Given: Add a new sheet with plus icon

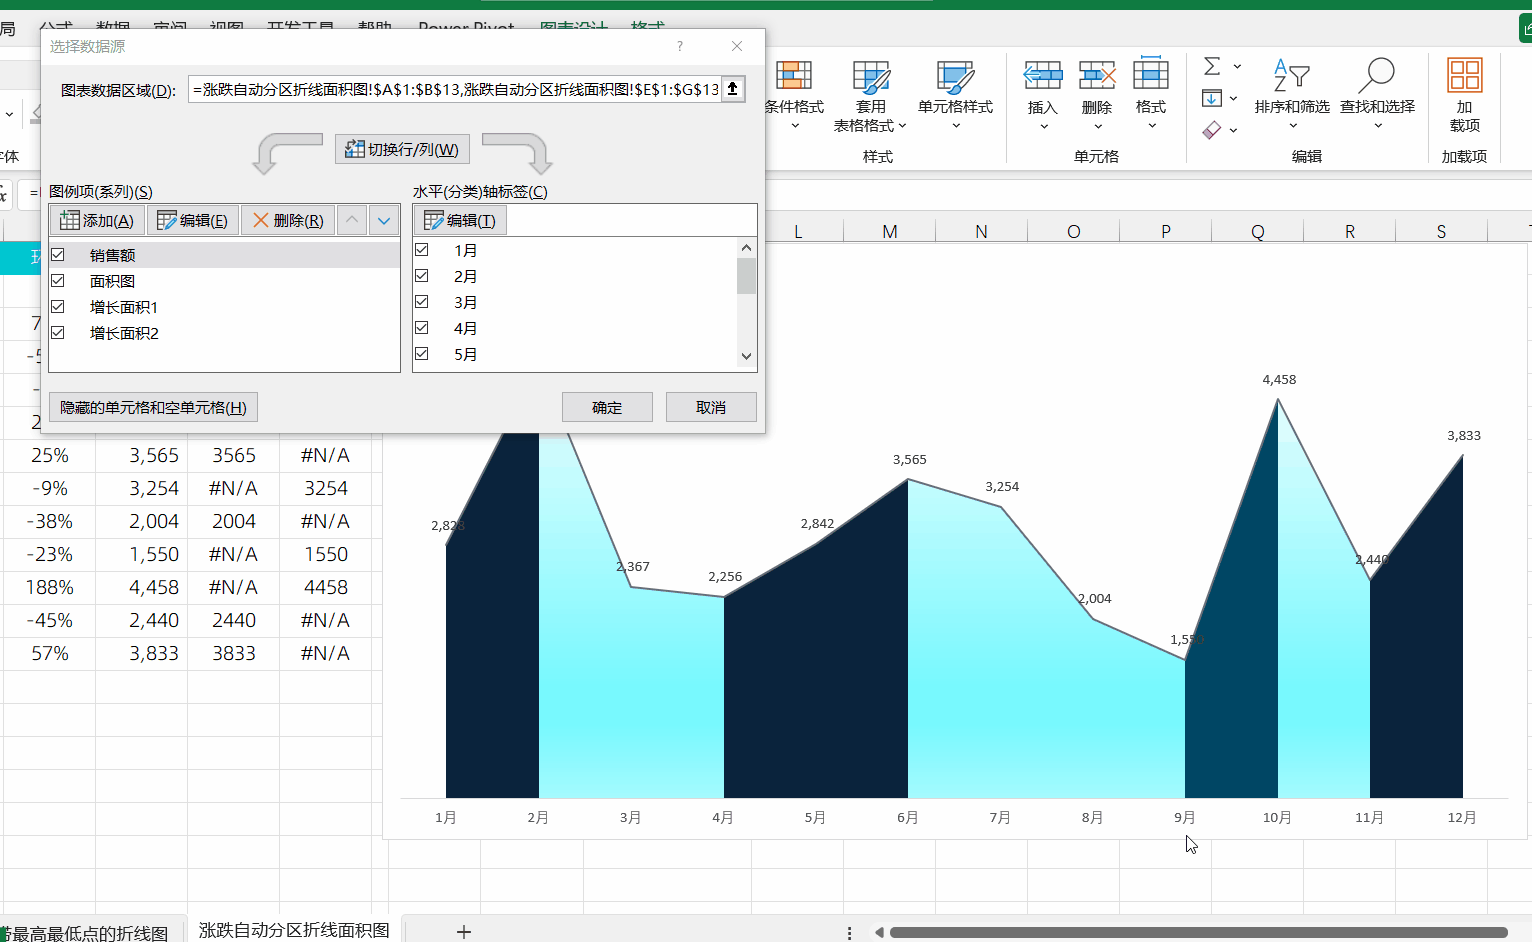Looking at the screenshot, I should pyautogui.click(x=464, y=931).
